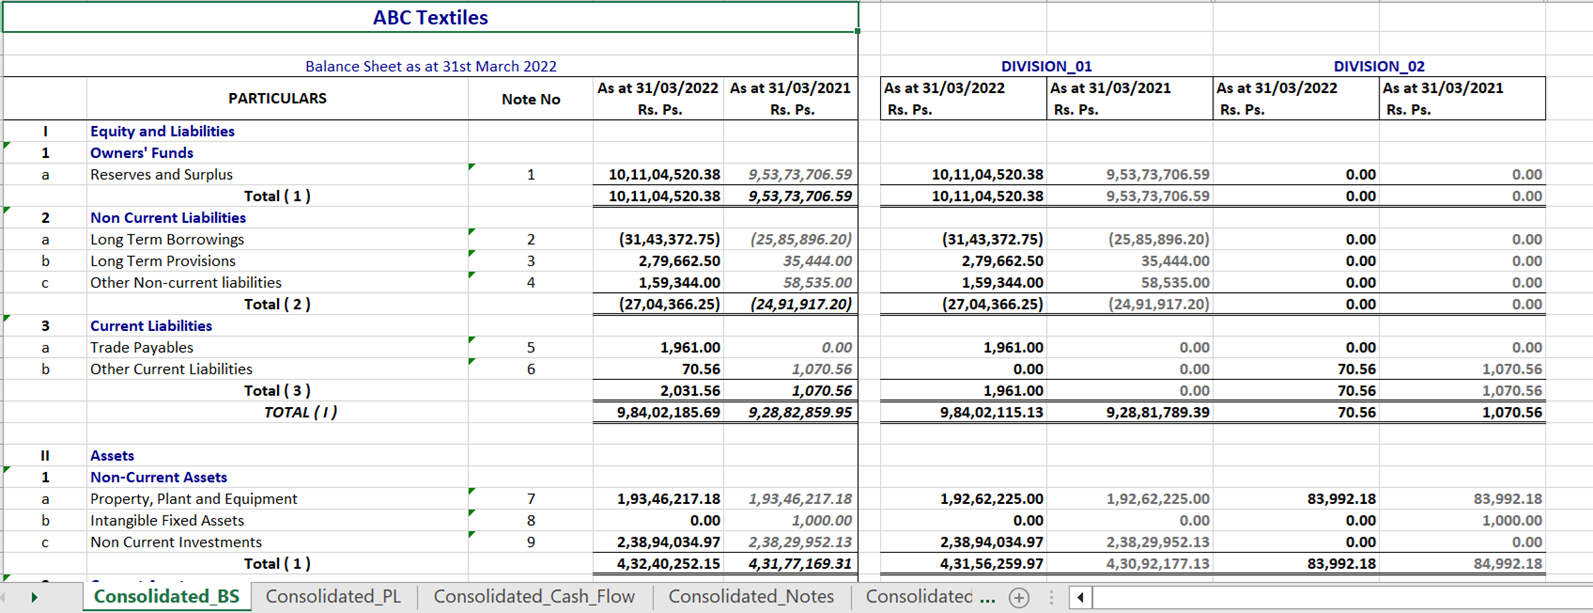Select Non Current Investments label
The width and height of the screenshot is (1593, 613).
tap(176, 542)
